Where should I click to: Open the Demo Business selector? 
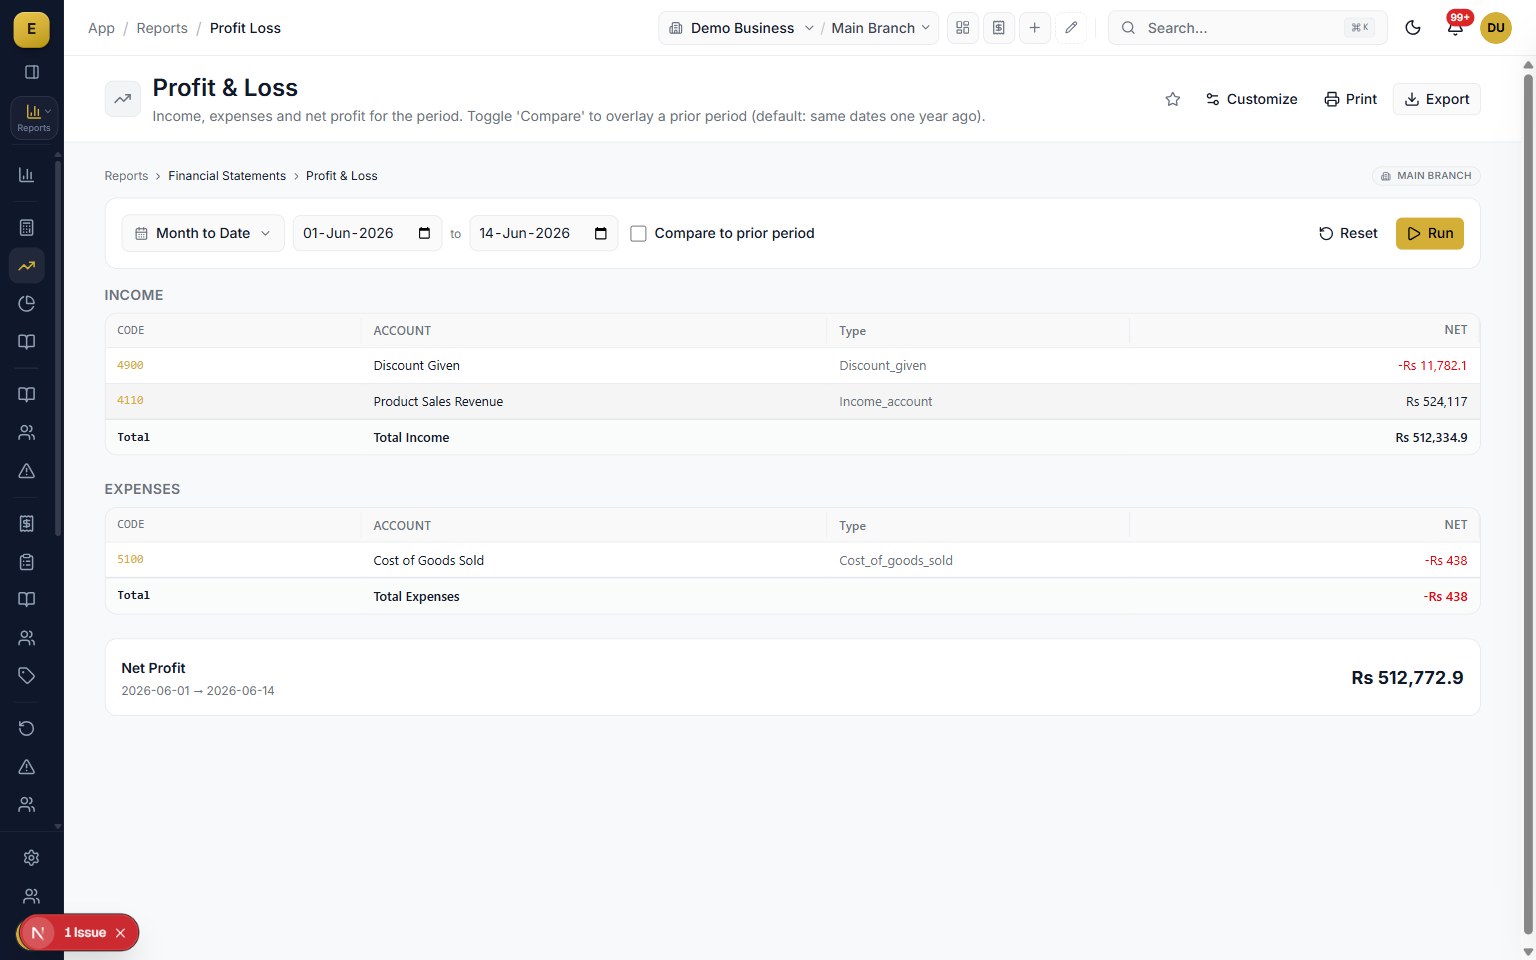741,28
